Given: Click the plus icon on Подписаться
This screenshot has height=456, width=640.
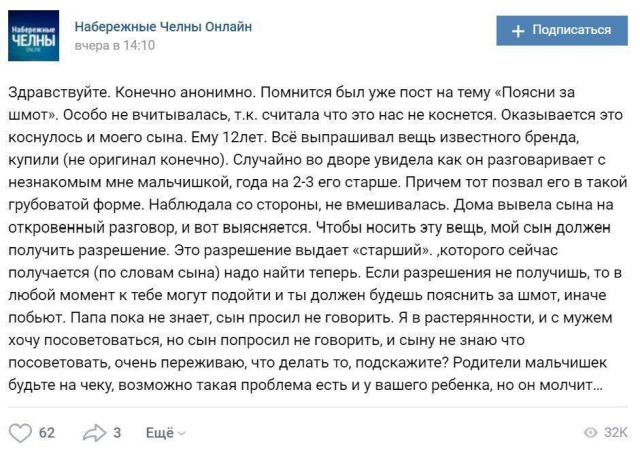Looking at the screenshot, I should pyautogui.click(x=518, y=30).
